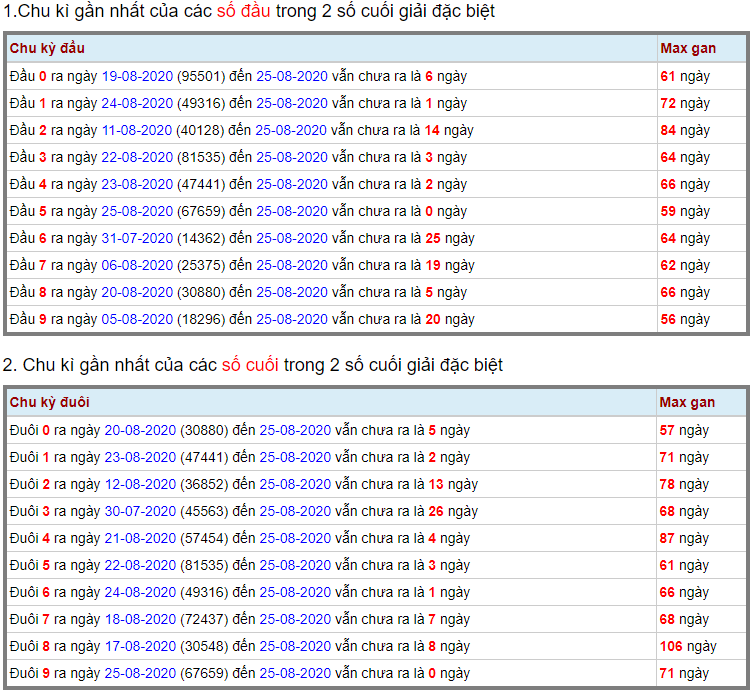The height and width of the screenshot is (695, 753).
Task: Click end date 25-08-2020 in Đuôi 3 row
Action: (295, 511)
